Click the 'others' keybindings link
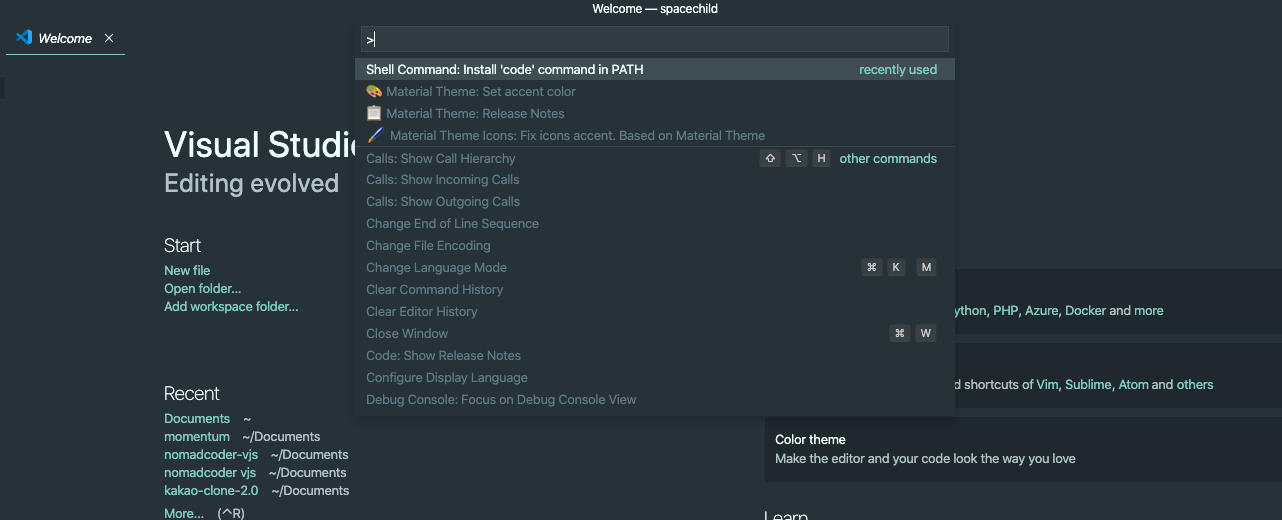Screen dimensions: 1282x520 pyautogui.click(x=1195, y=384)
